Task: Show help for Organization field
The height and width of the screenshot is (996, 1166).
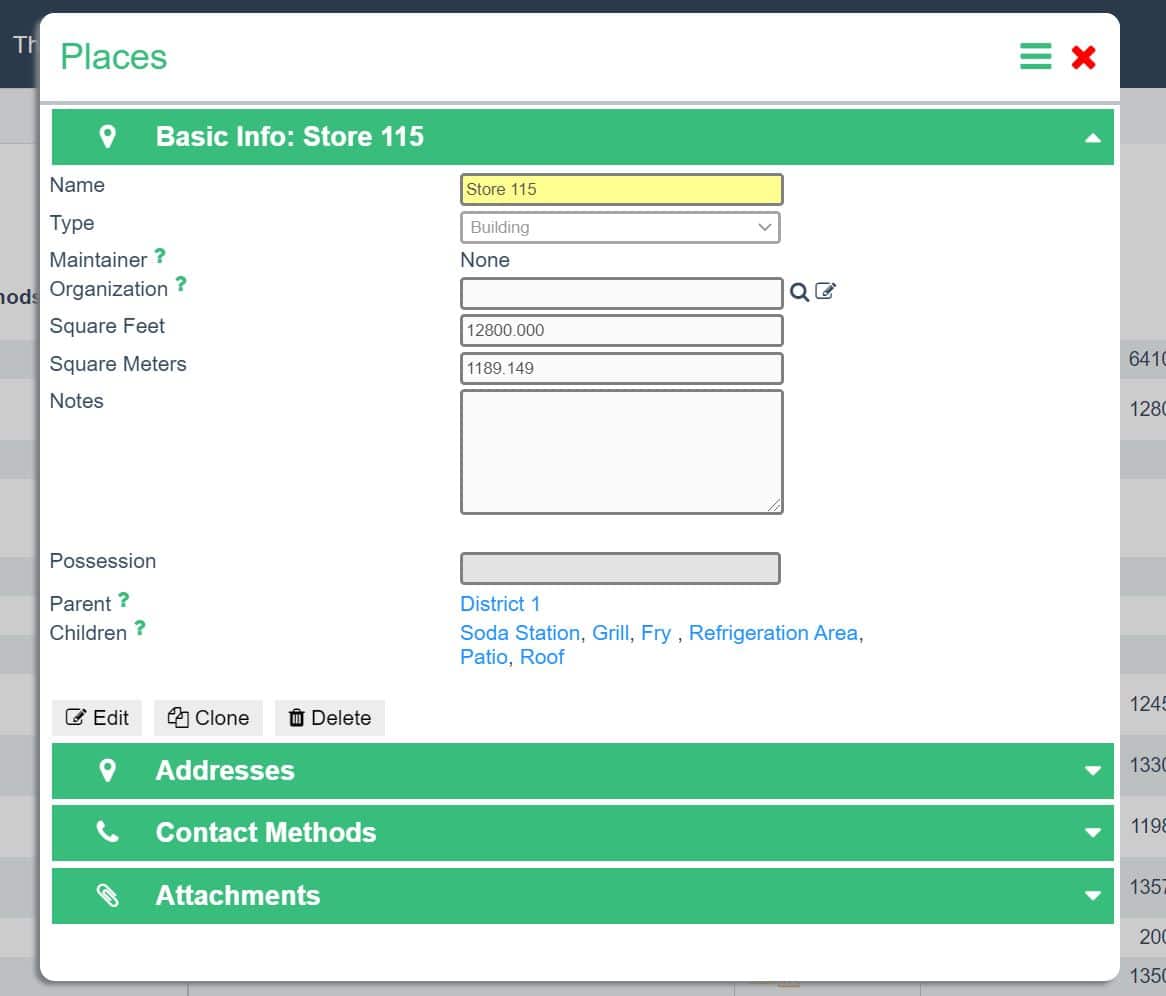Action: coord(181,285)
